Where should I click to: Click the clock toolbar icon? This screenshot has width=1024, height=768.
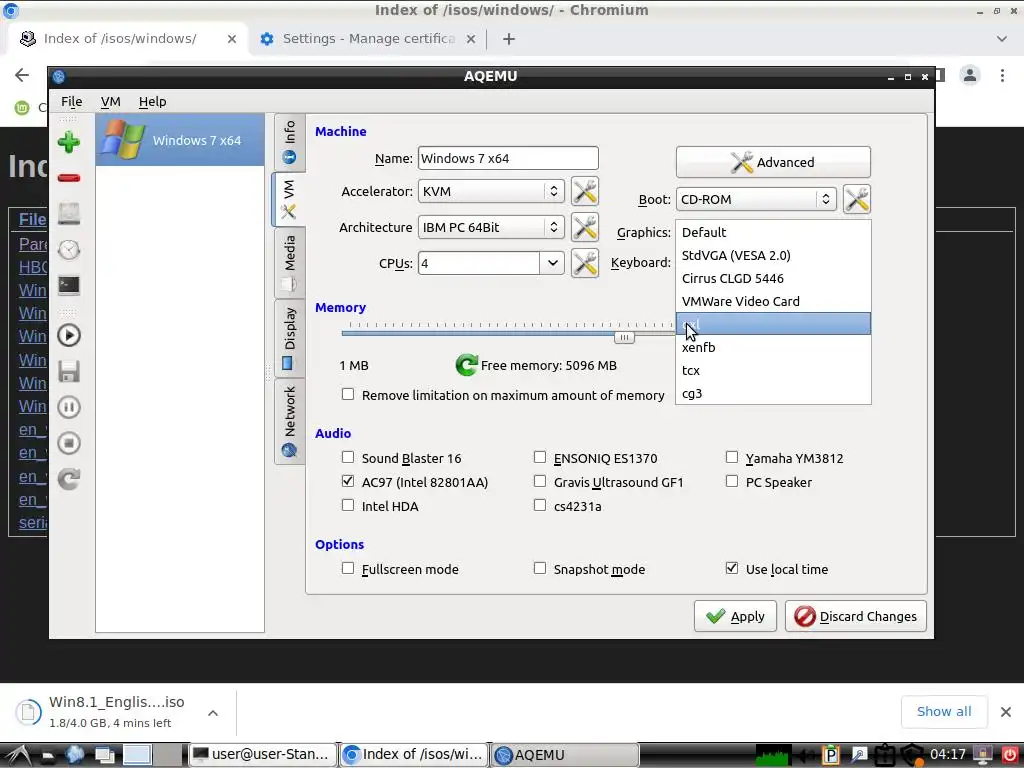69,249
